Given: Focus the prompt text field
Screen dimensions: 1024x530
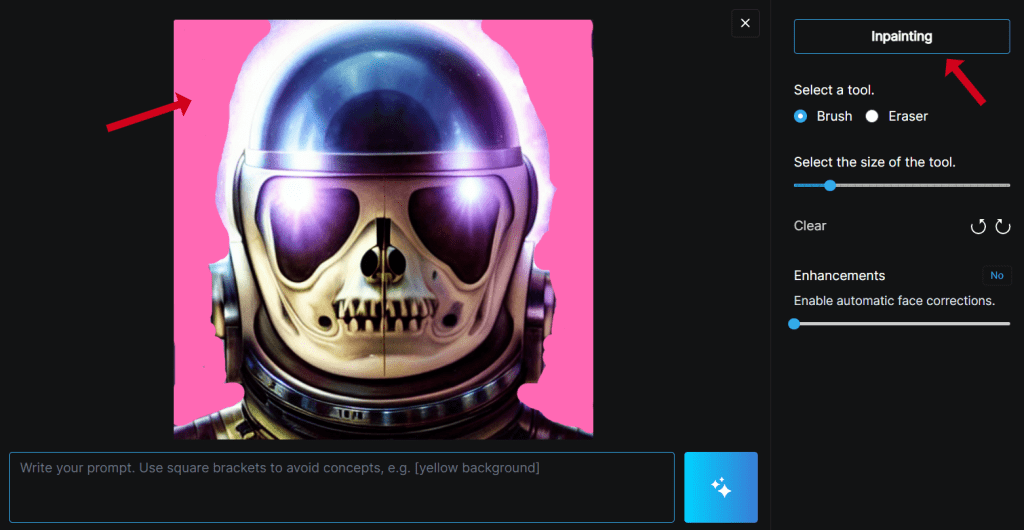Looking at the screenshot, I should [342, 487].
